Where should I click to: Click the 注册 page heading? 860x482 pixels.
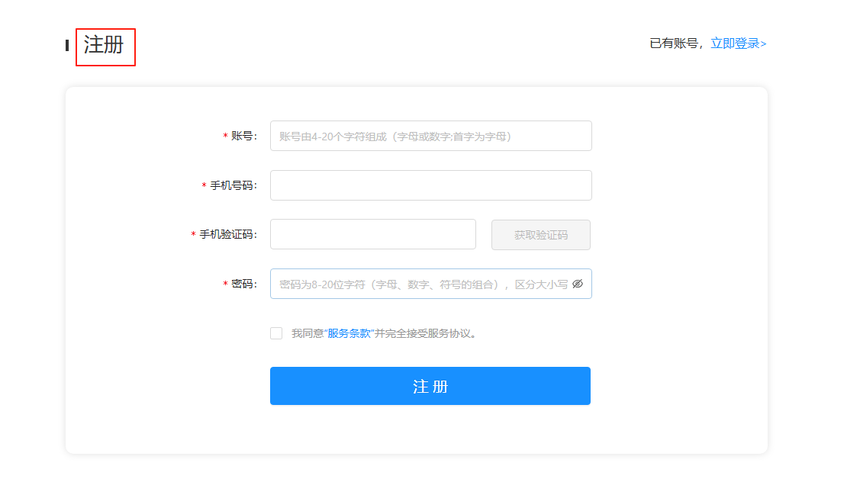coord(104,45)
